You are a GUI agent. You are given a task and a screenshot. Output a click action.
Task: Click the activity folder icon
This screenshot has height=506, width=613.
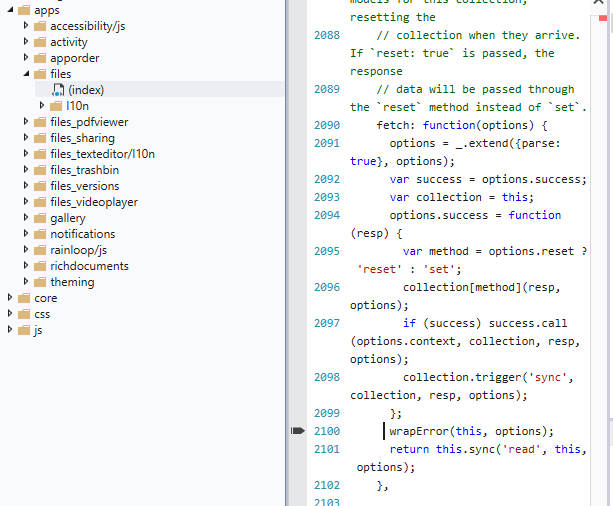click(x=40, y=42)
